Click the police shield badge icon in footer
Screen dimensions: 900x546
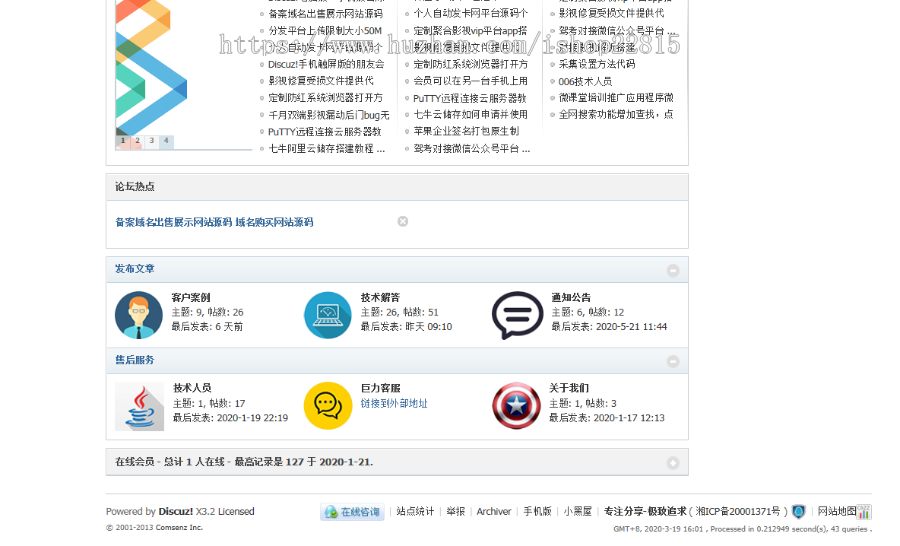pos(798,511)
